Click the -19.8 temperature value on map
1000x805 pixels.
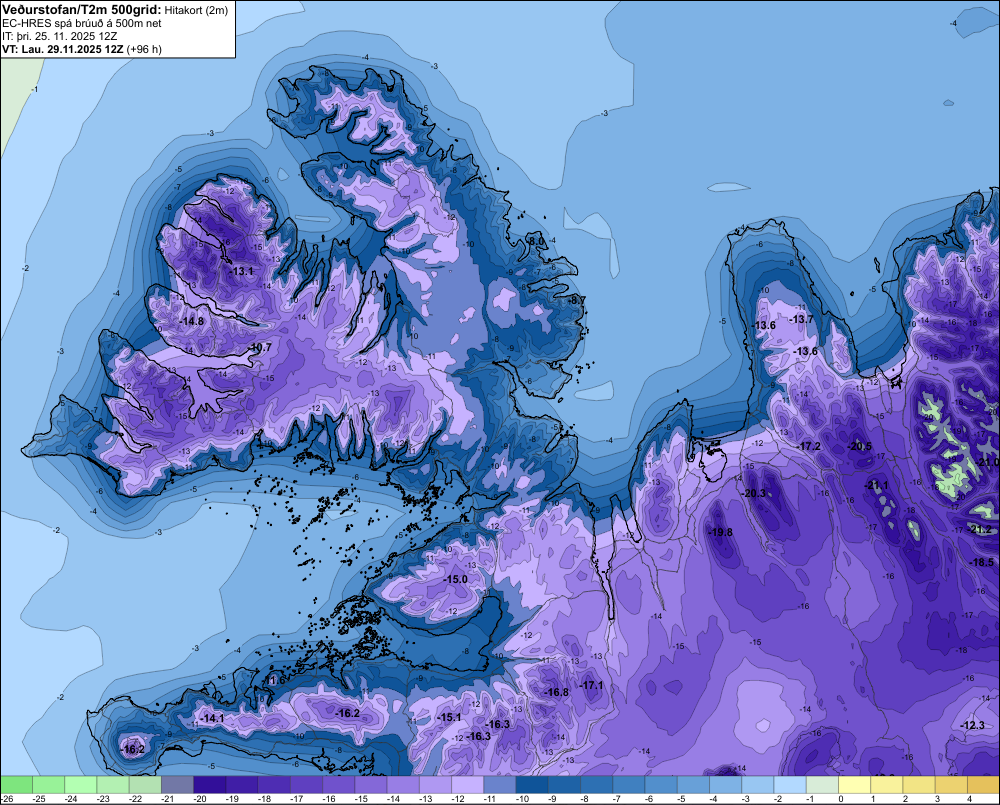[720, 532]
